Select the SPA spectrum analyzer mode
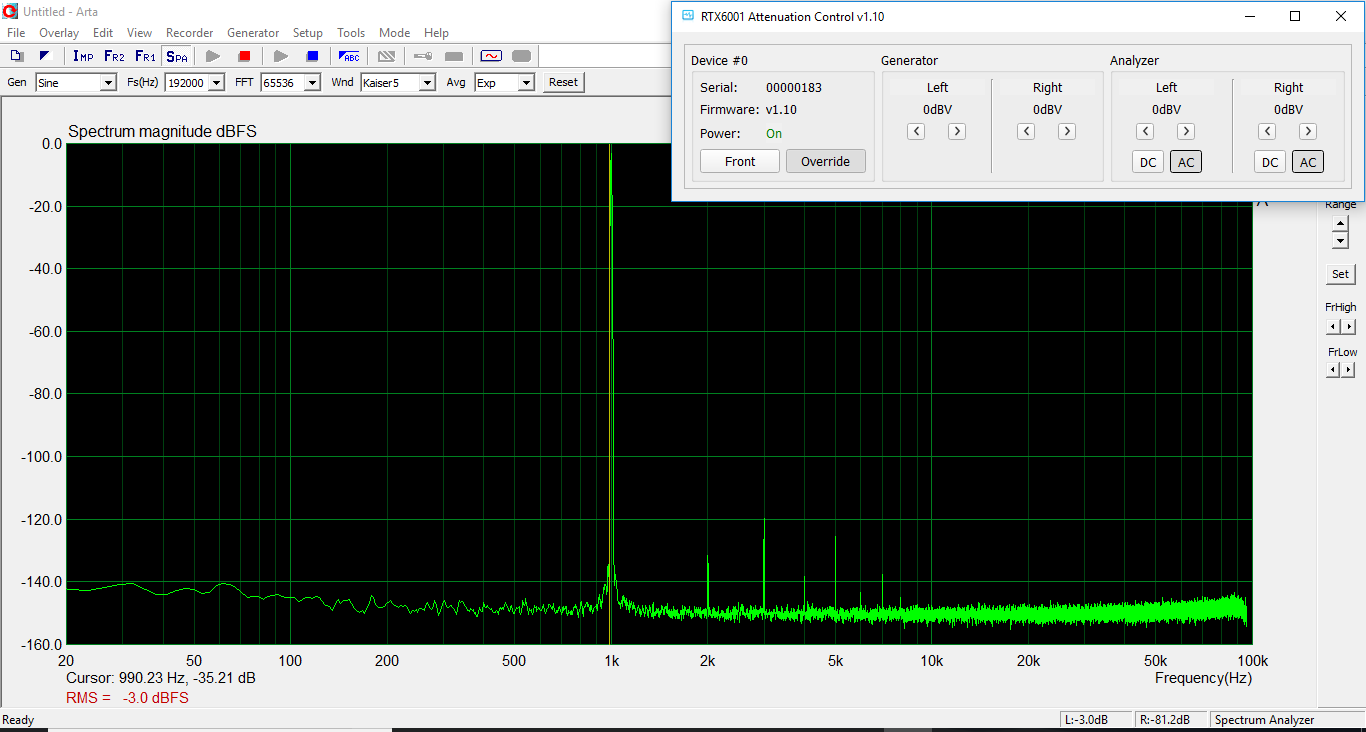 [176, 56]
